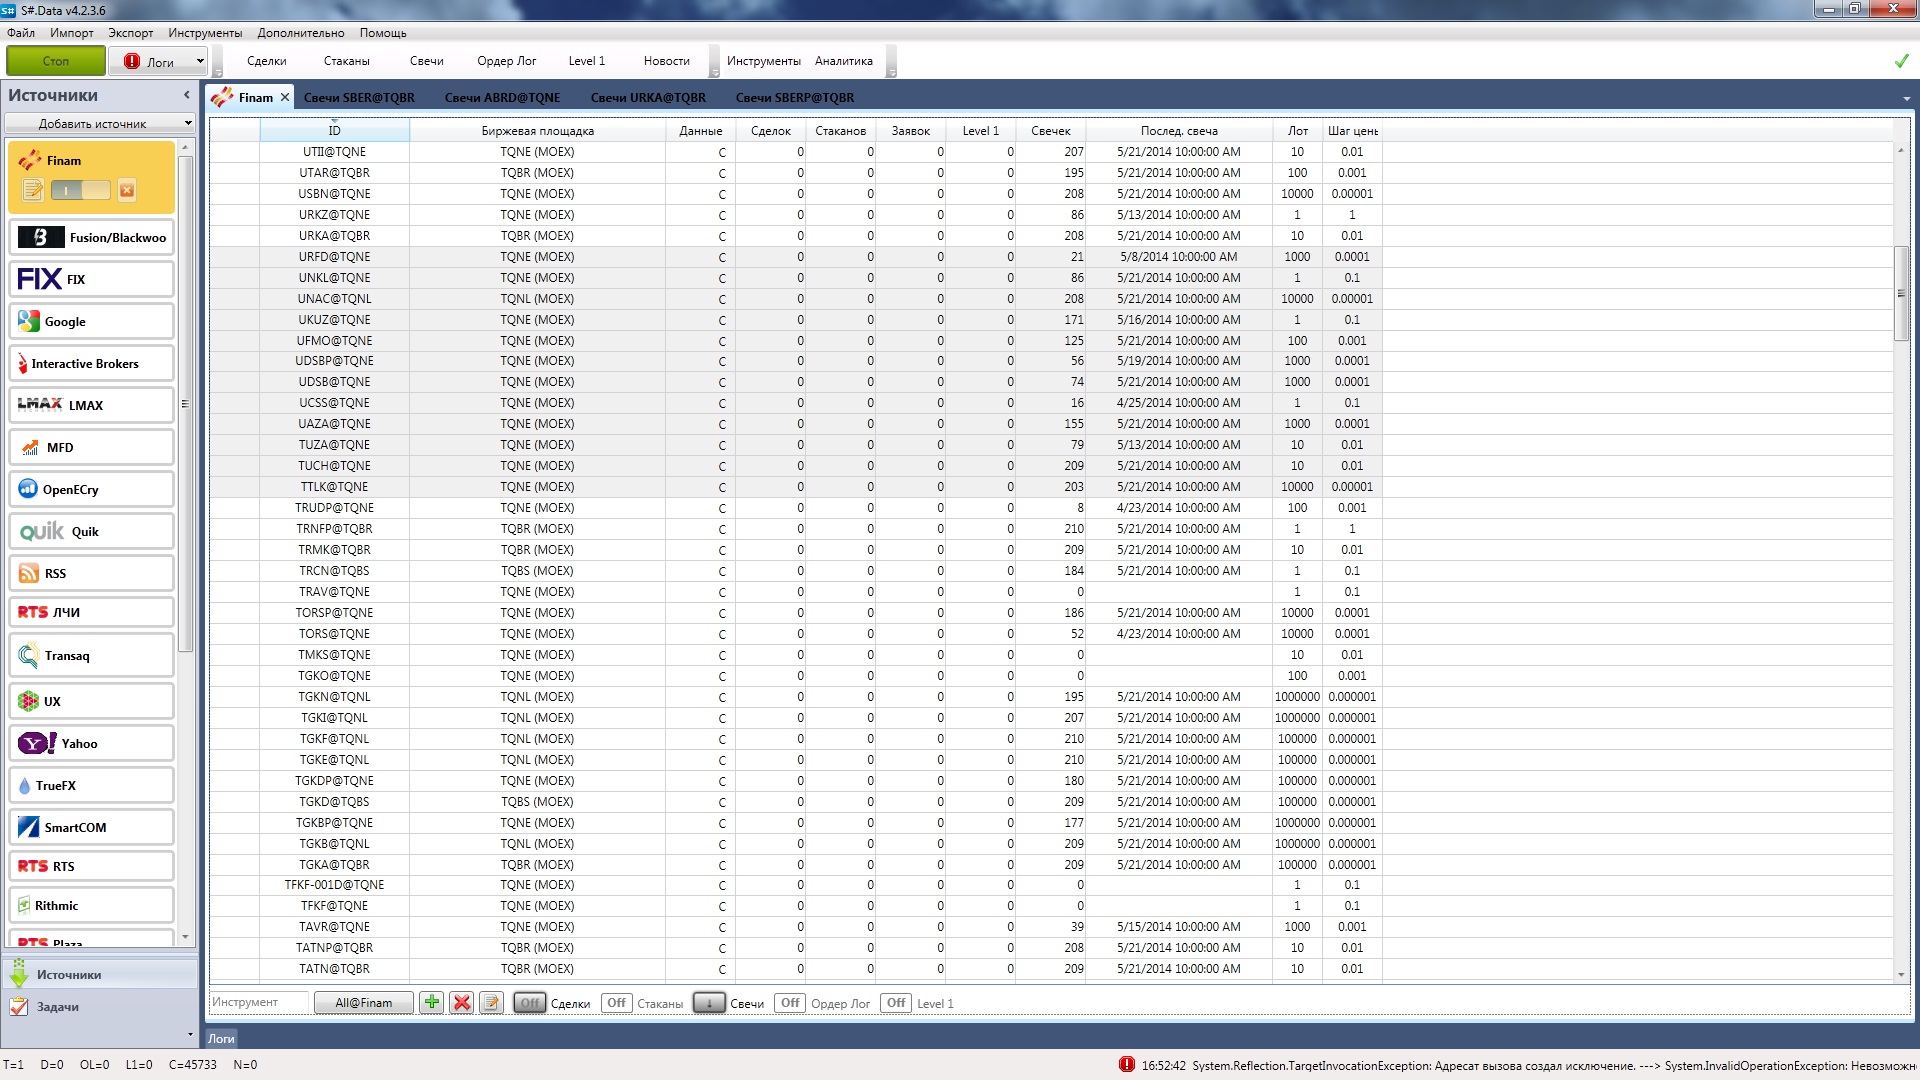Toggle Level 1 download Off switch
The height and width of the screenshot is (1080, 1920).
[896, 1003]
